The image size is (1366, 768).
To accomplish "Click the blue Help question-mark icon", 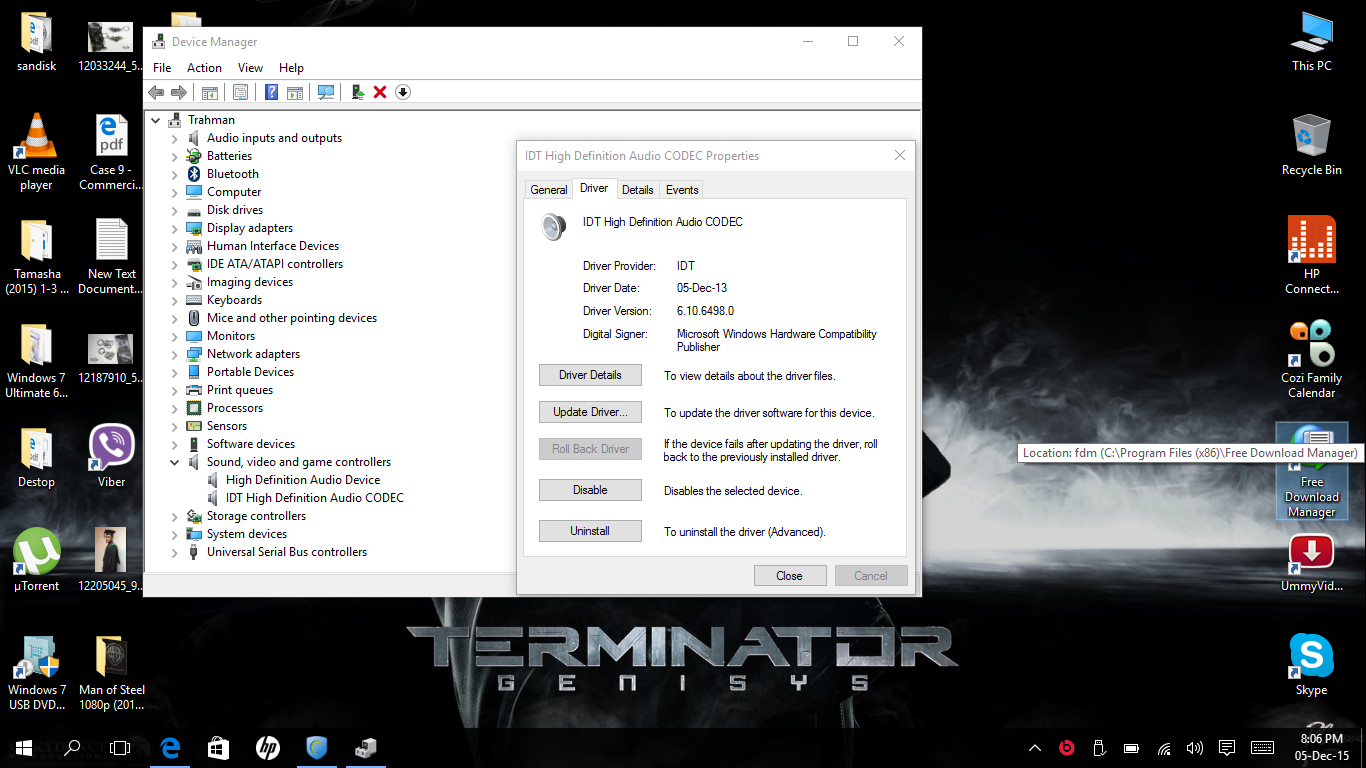I will coord(271,92).
